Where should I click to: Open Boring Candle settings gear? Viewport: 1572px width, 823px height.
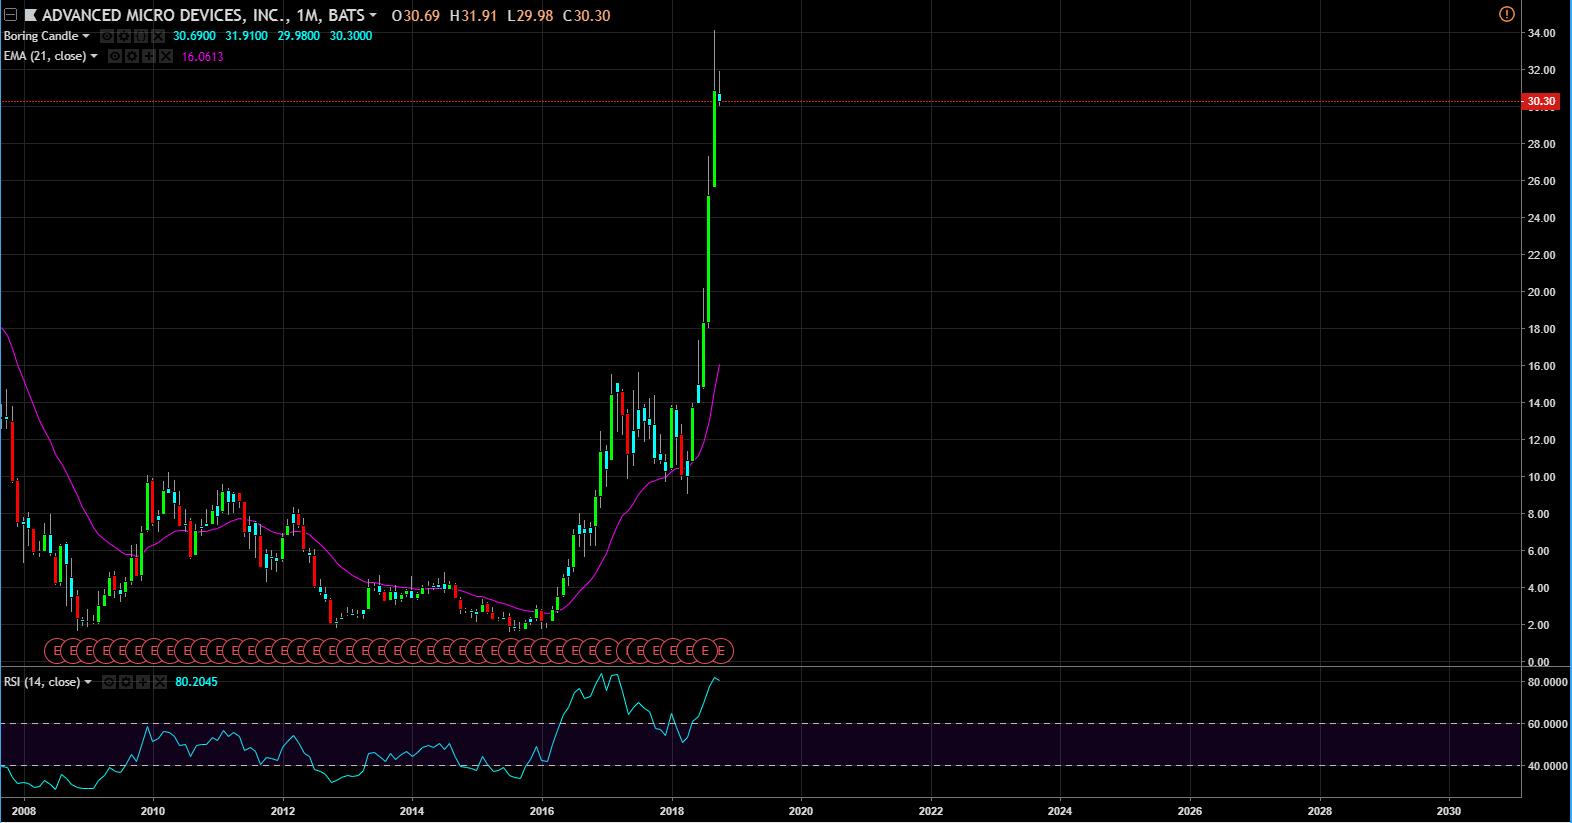point(124,36)
